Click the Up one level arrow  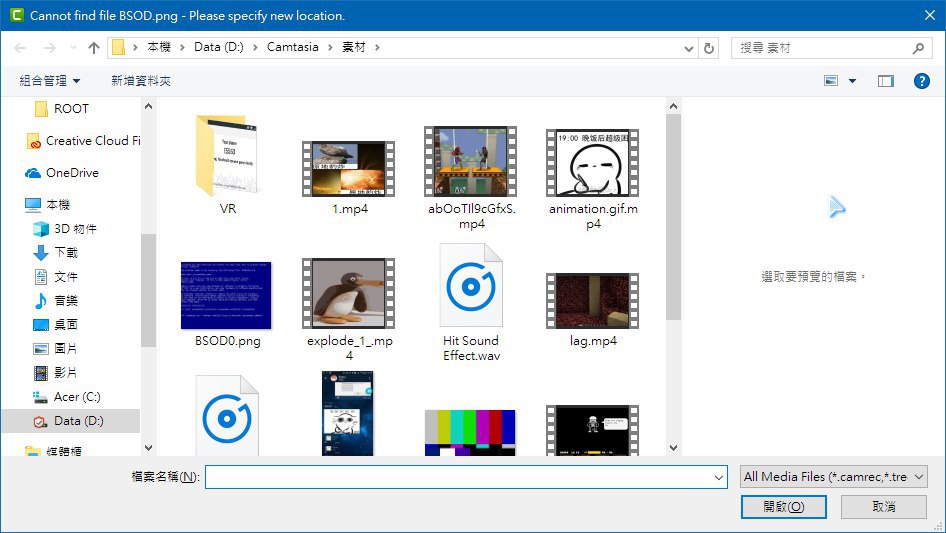[x=94, y=48]
